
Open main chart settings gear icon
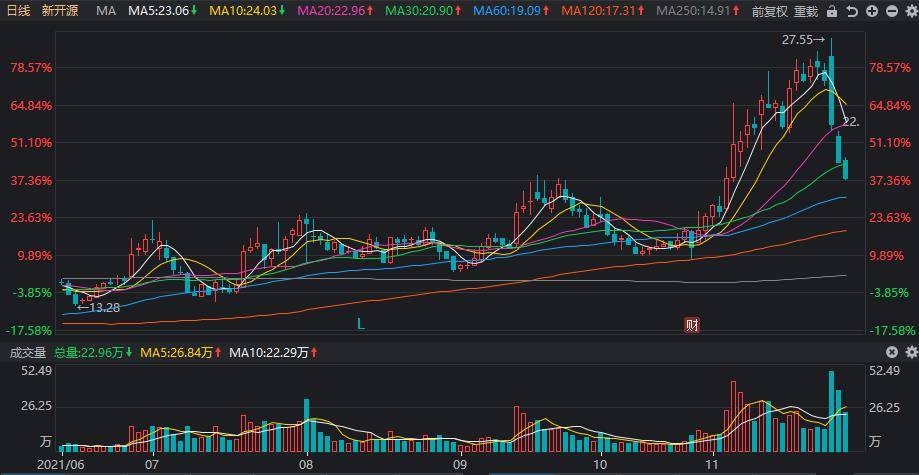[x=911, y=11]
